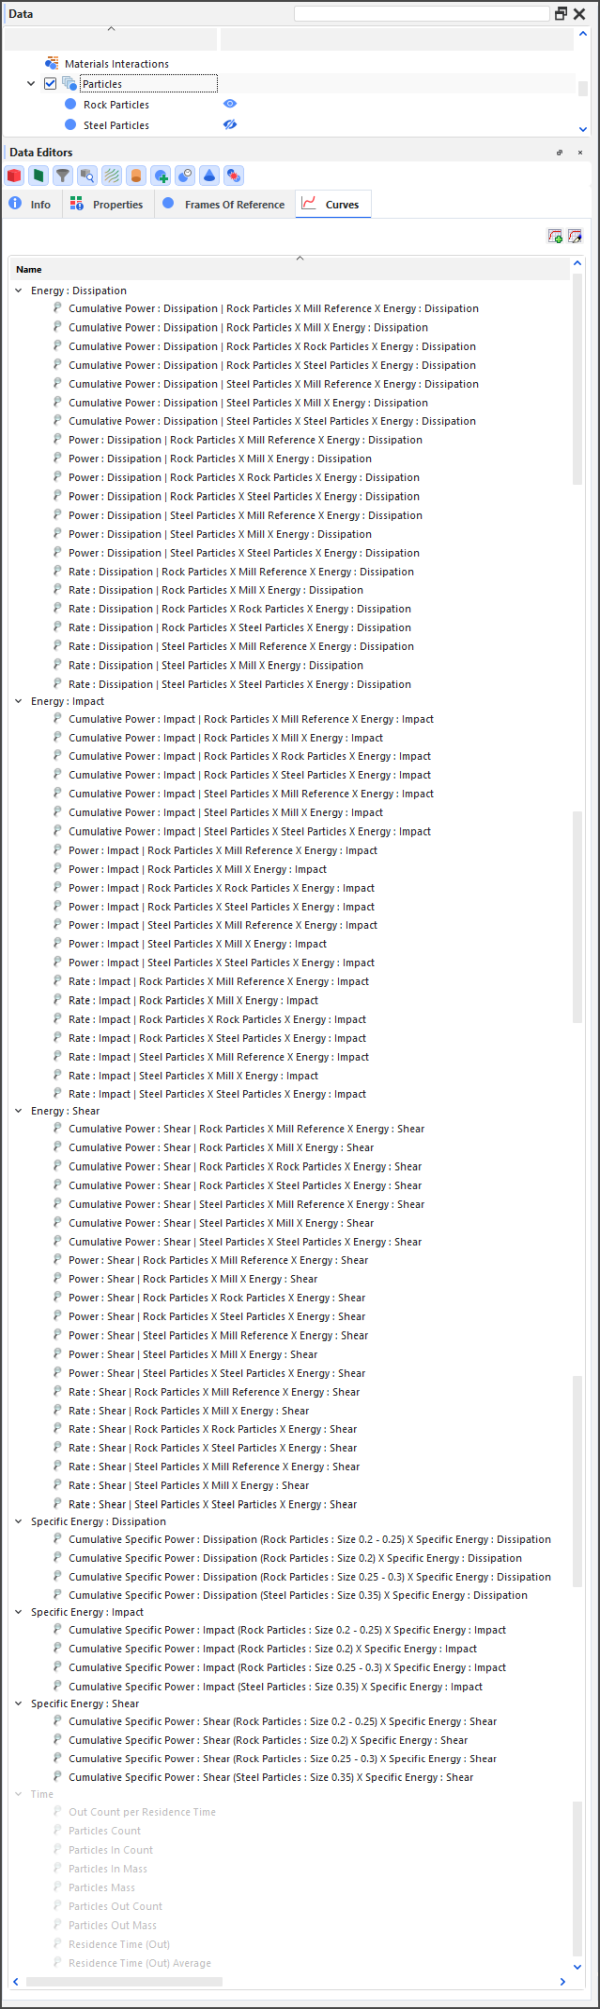Select 'Cumulative Power : Shear | Rock Particles X Rock Particles' row

(x=245, y=1166)
